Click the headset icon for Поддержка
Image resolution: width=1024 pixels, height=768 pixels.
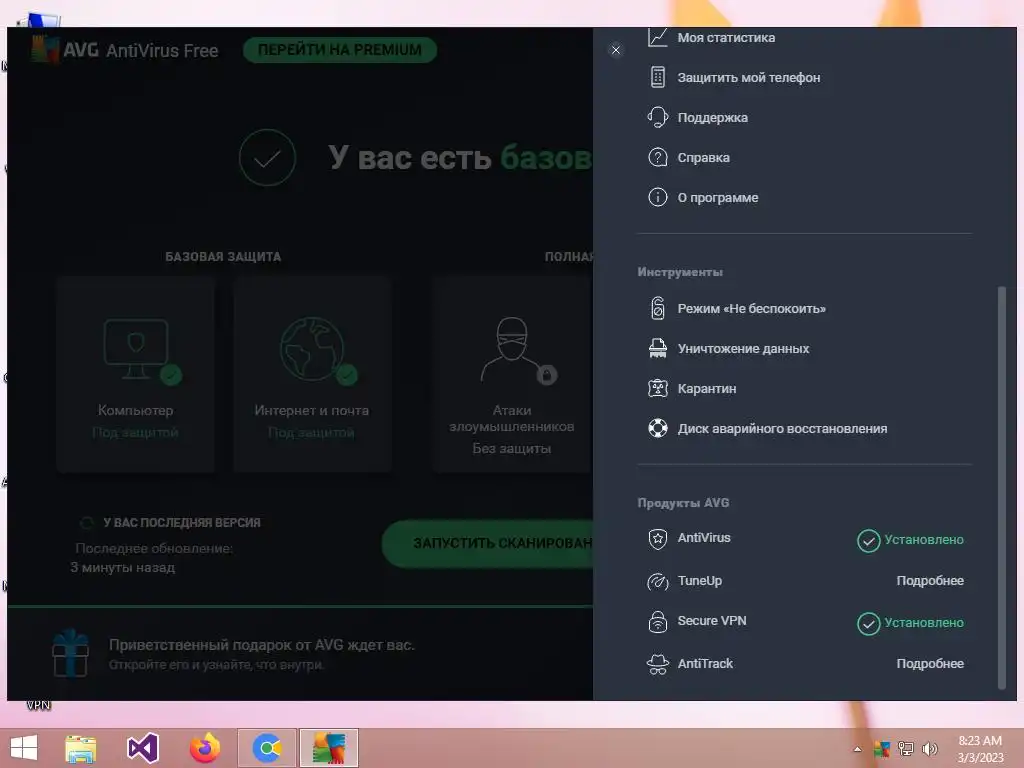[x=658, y=118]
